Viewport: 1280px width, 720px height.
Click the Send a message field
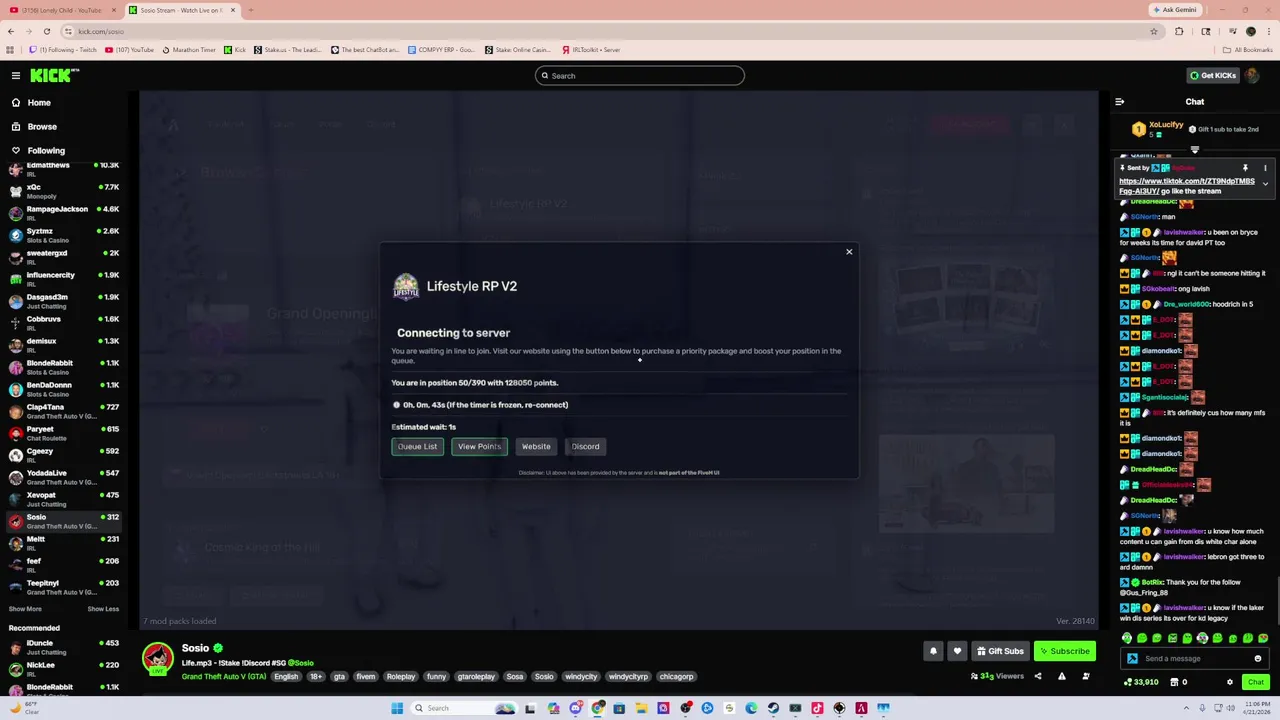pos(1195,658)
